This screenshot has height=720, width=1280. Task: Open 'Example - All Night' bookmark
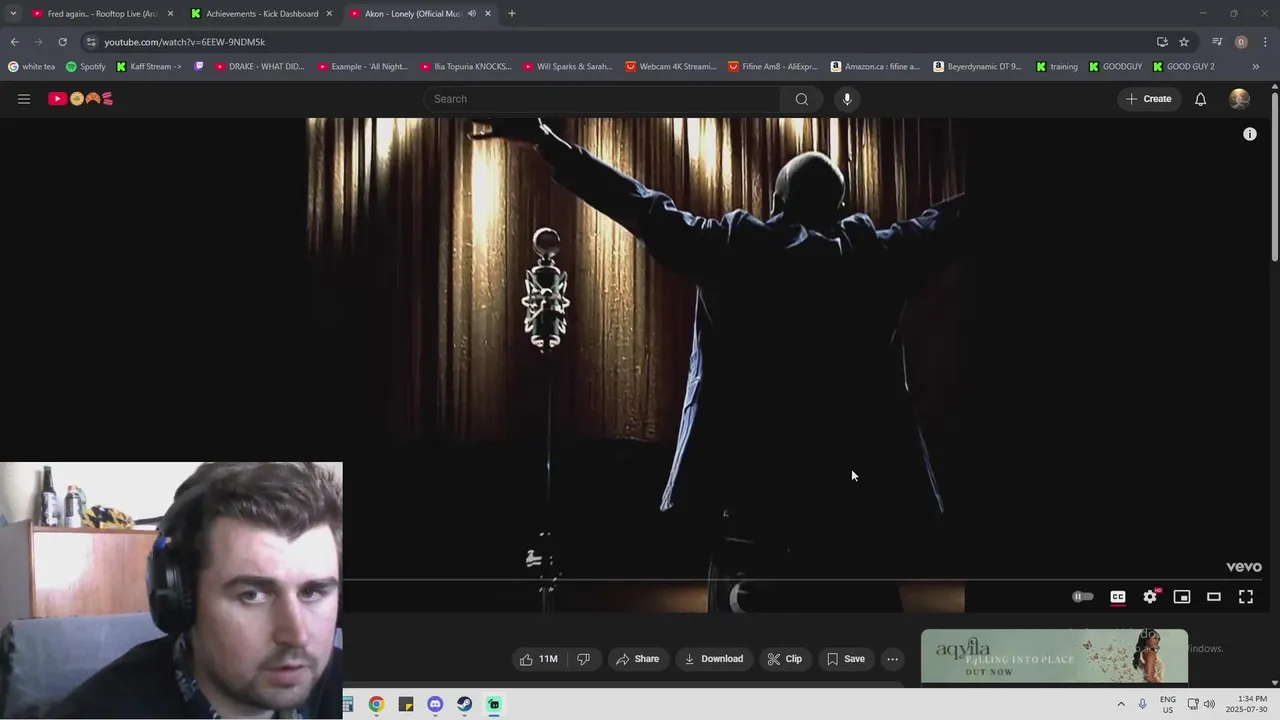point(363,67)
